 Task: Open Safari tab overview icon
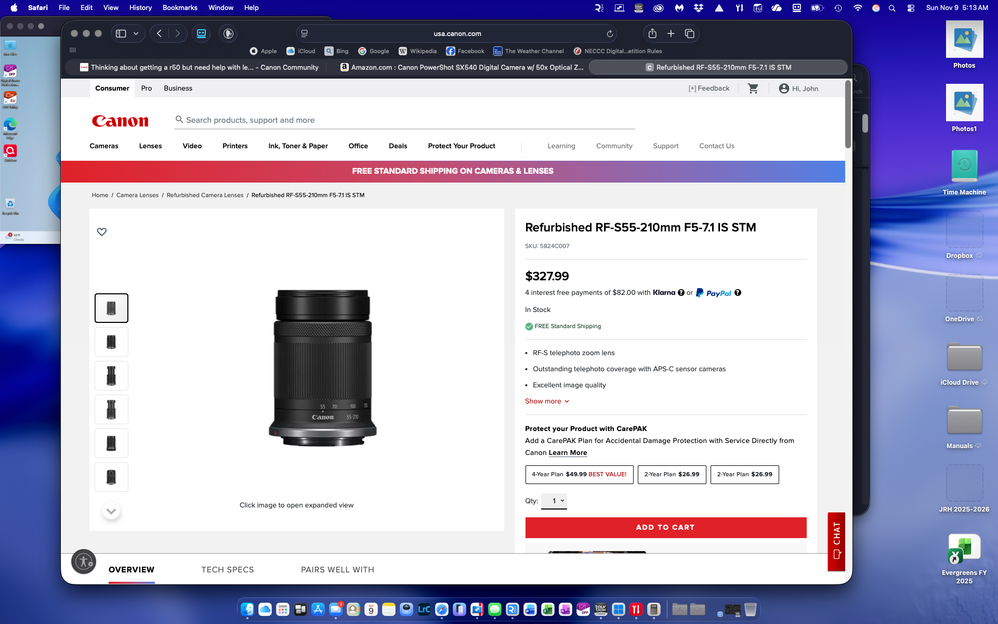pyautogui.click(x=690, y=33)
